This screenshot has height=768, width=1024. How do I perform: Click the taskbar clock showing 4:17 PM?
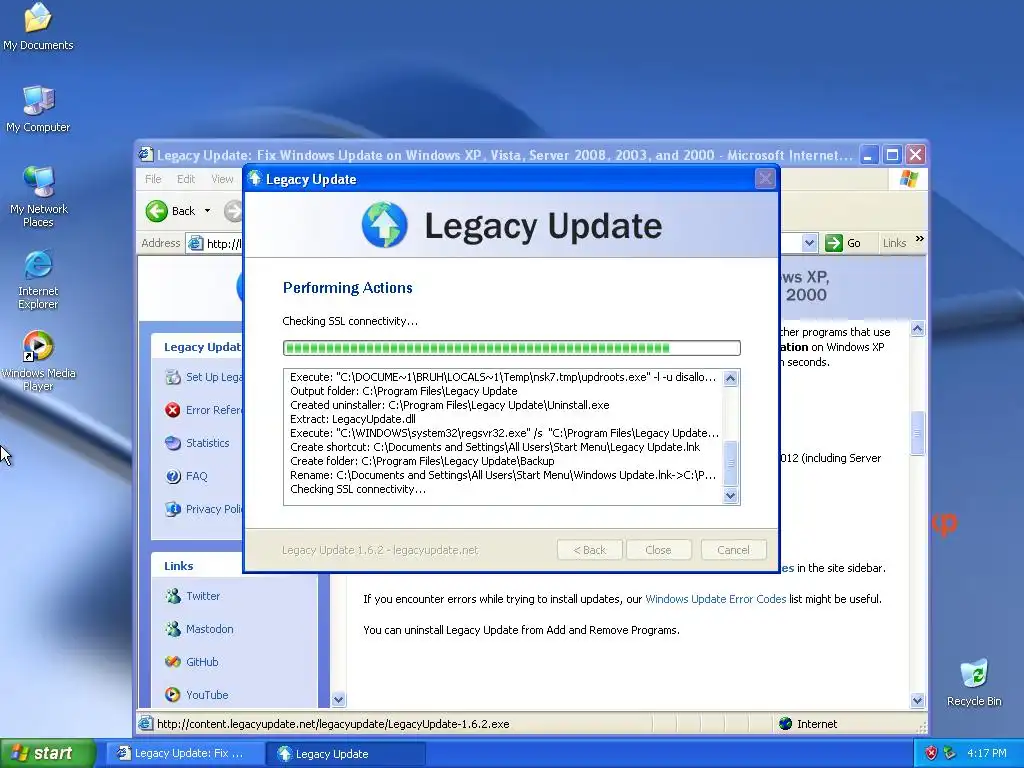[x=987, y=754]
